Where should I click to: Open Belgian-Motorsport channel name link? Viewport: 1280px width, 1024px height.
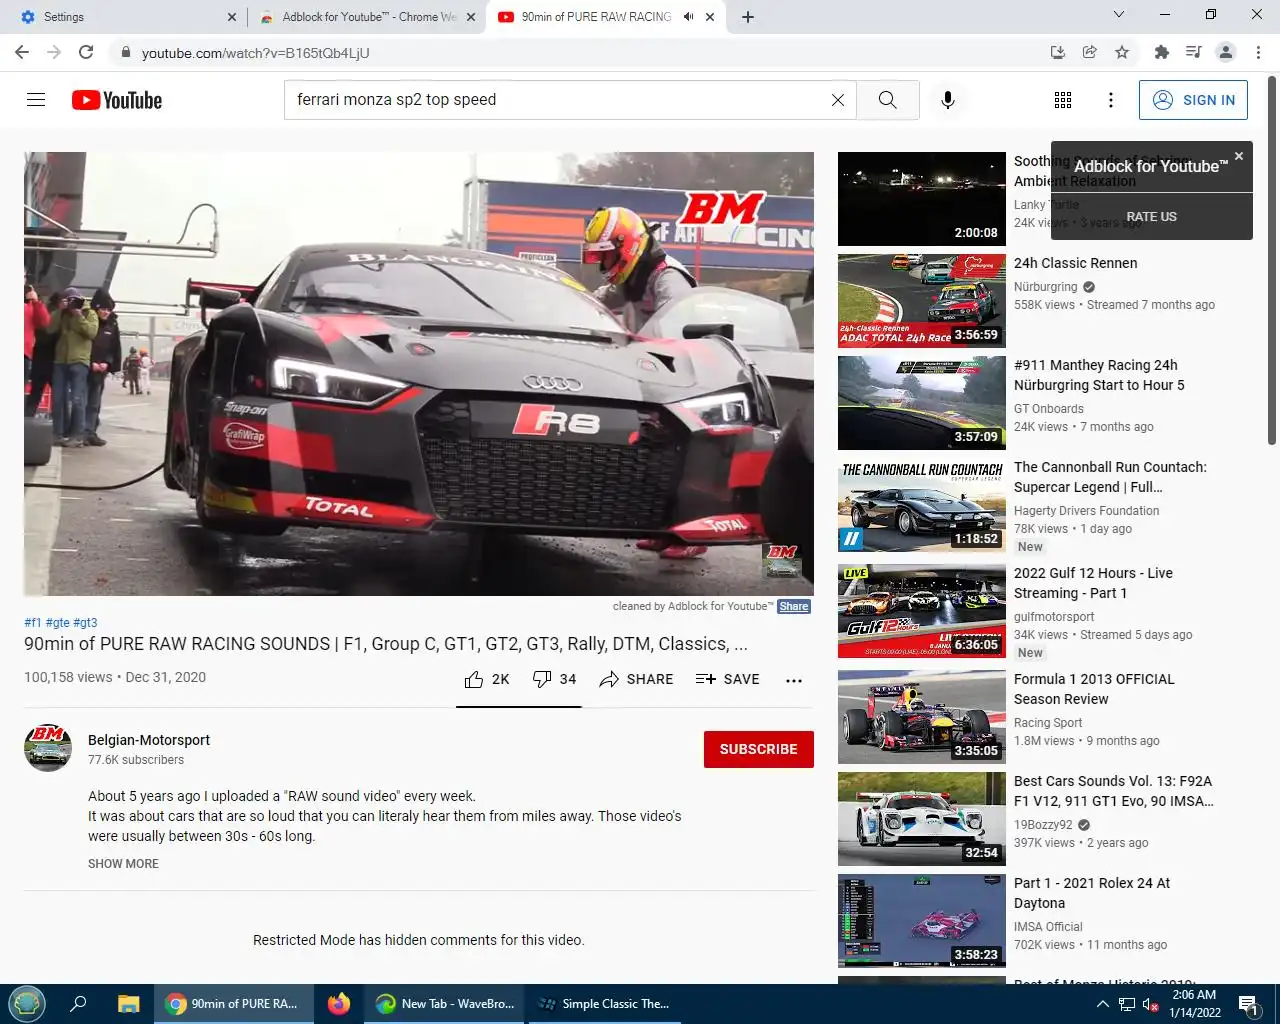pos(149,740)
